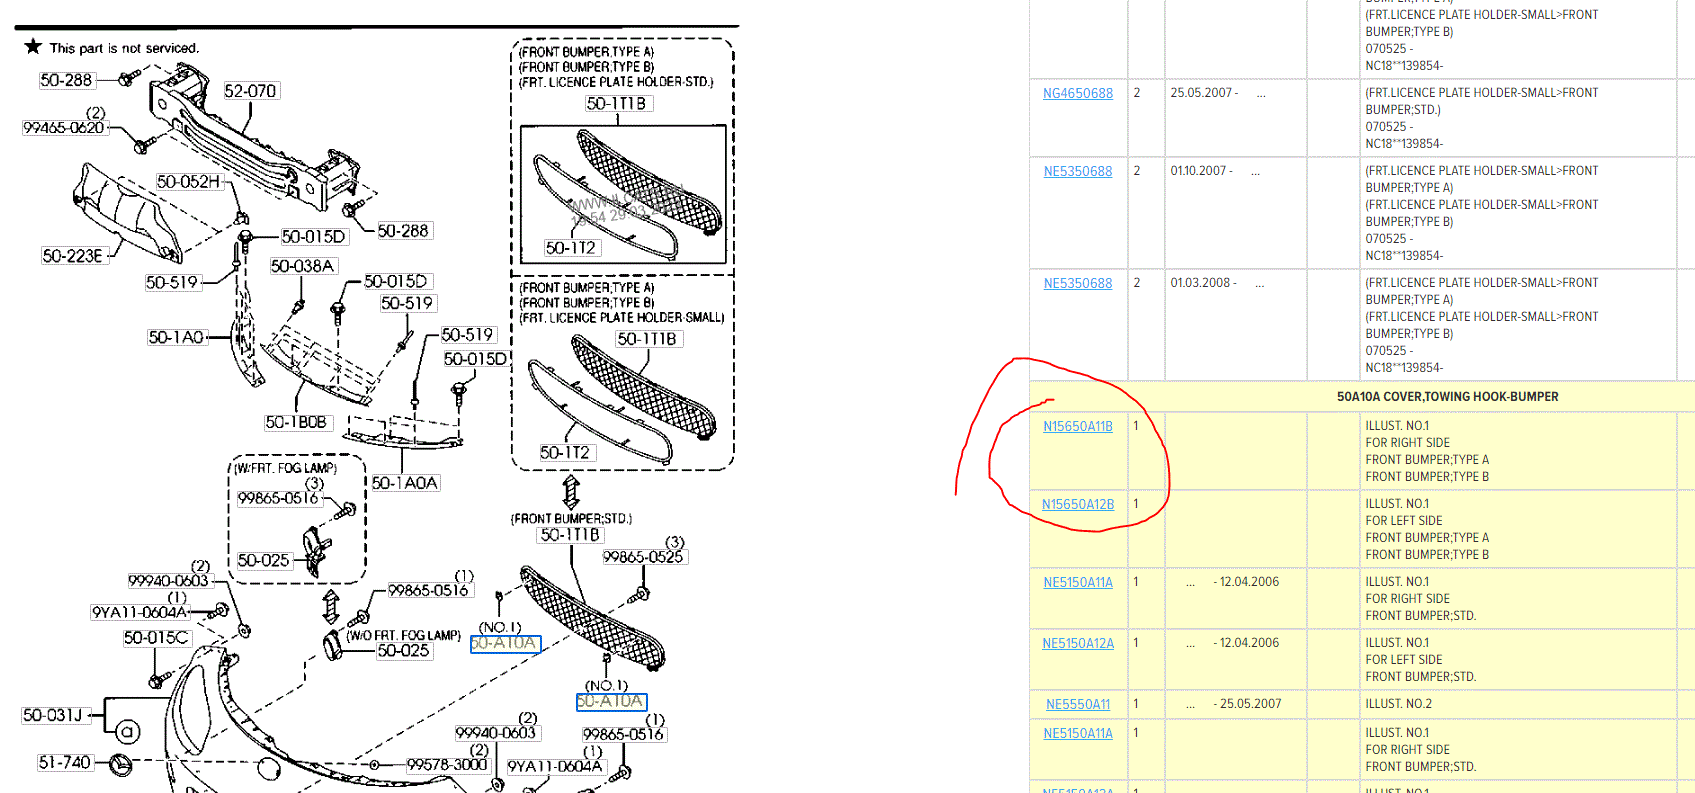Screen dimensions: 1695x793
Task: Select the 50-015C diagram label
Action: [156, 638]
